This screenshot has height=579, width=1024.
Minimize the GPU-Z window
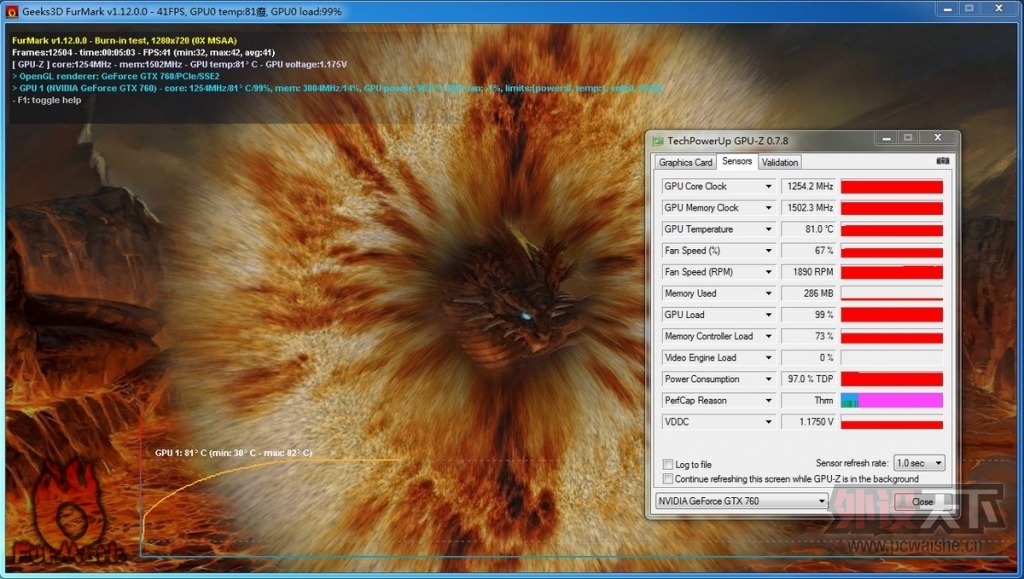[x=886, y=138]
